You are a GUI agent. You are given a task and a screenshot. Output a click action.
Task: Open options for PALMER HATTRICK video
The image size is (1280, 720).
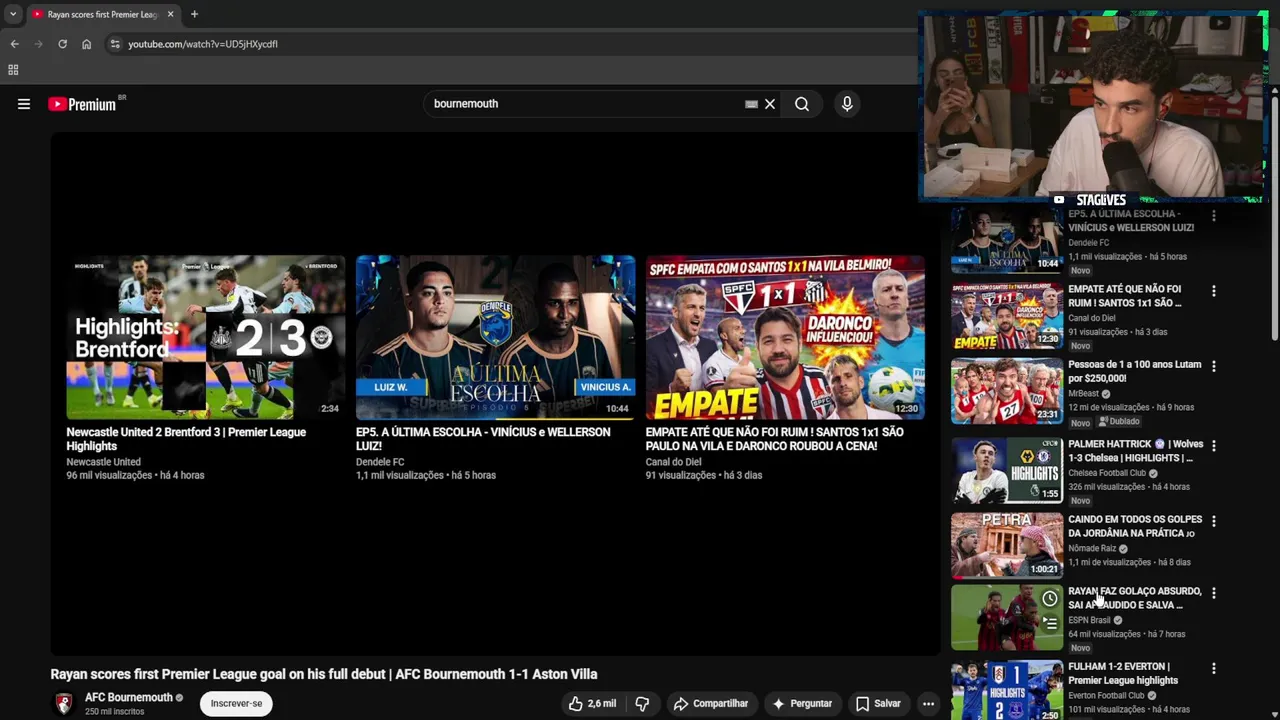click(x=1214, y=446)
